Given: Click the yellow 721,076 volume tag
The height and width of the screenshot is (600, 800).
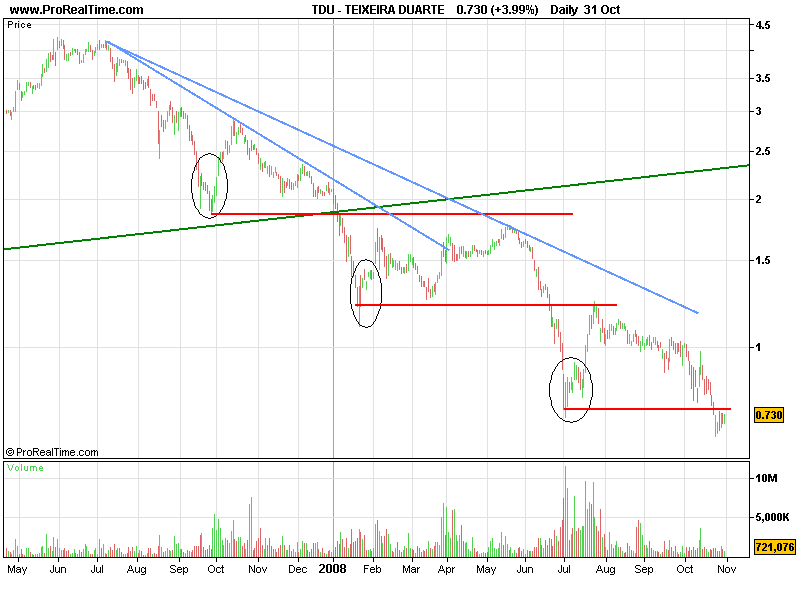Looking at the screenshot, I should (775, 547).
